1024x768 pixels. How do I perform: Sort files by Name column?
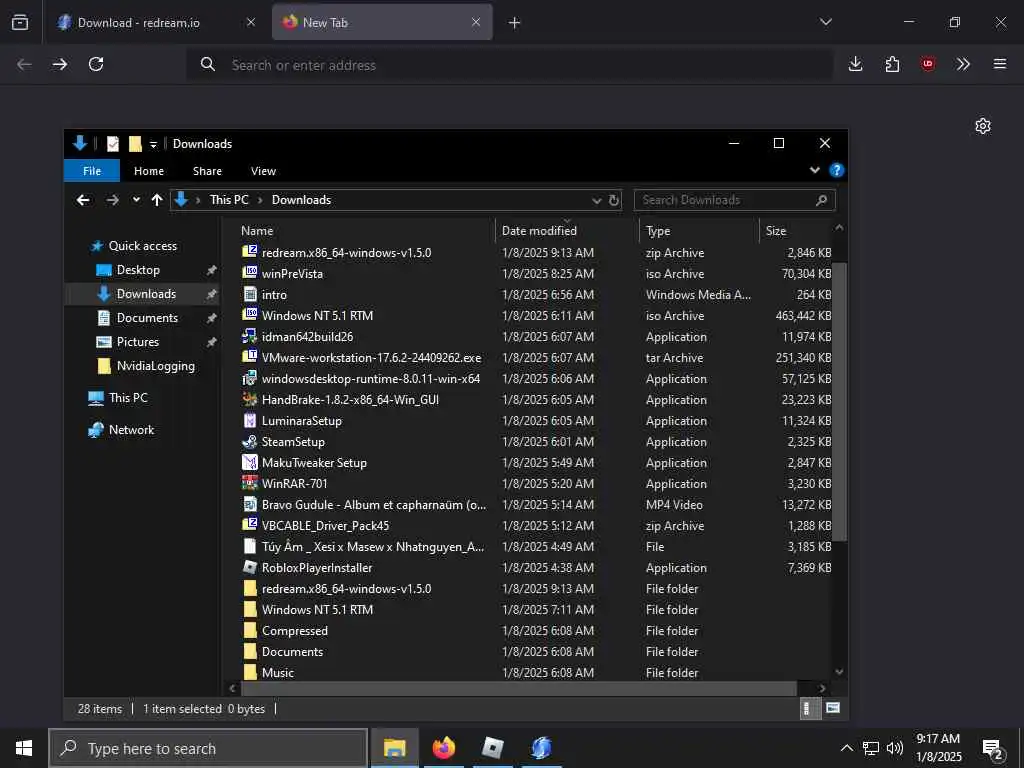point(257,231)
